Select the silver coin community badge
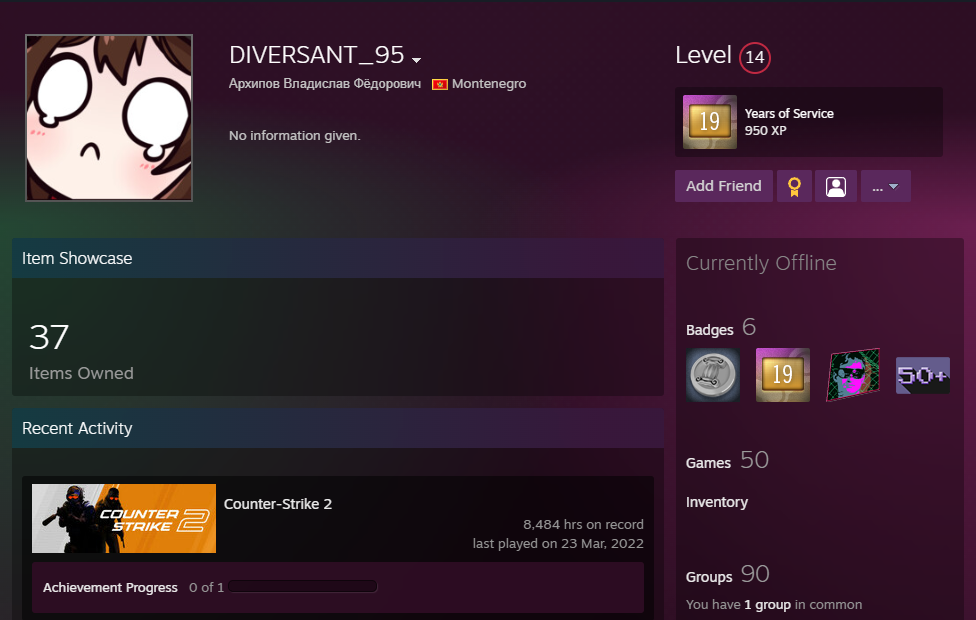976x620 pixels. (x=713, y=375)
